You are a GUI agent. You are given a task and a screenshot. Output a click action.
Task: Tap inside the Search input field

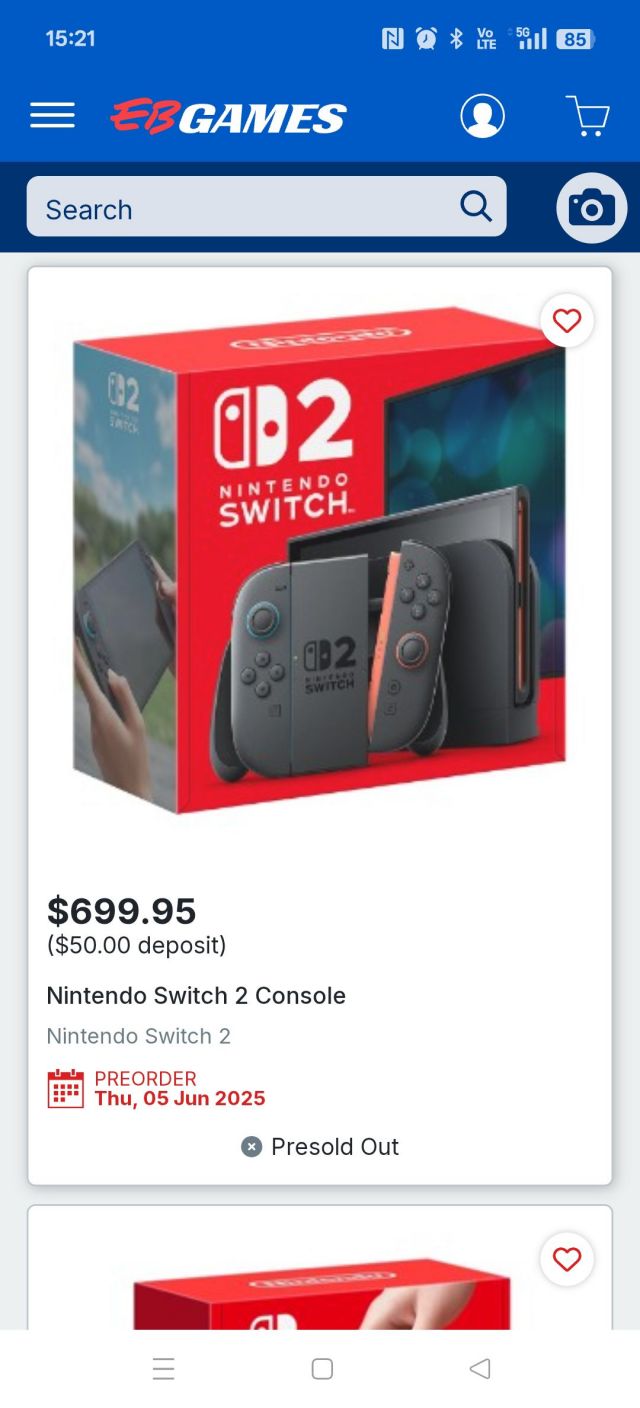[x=200, y=207]
